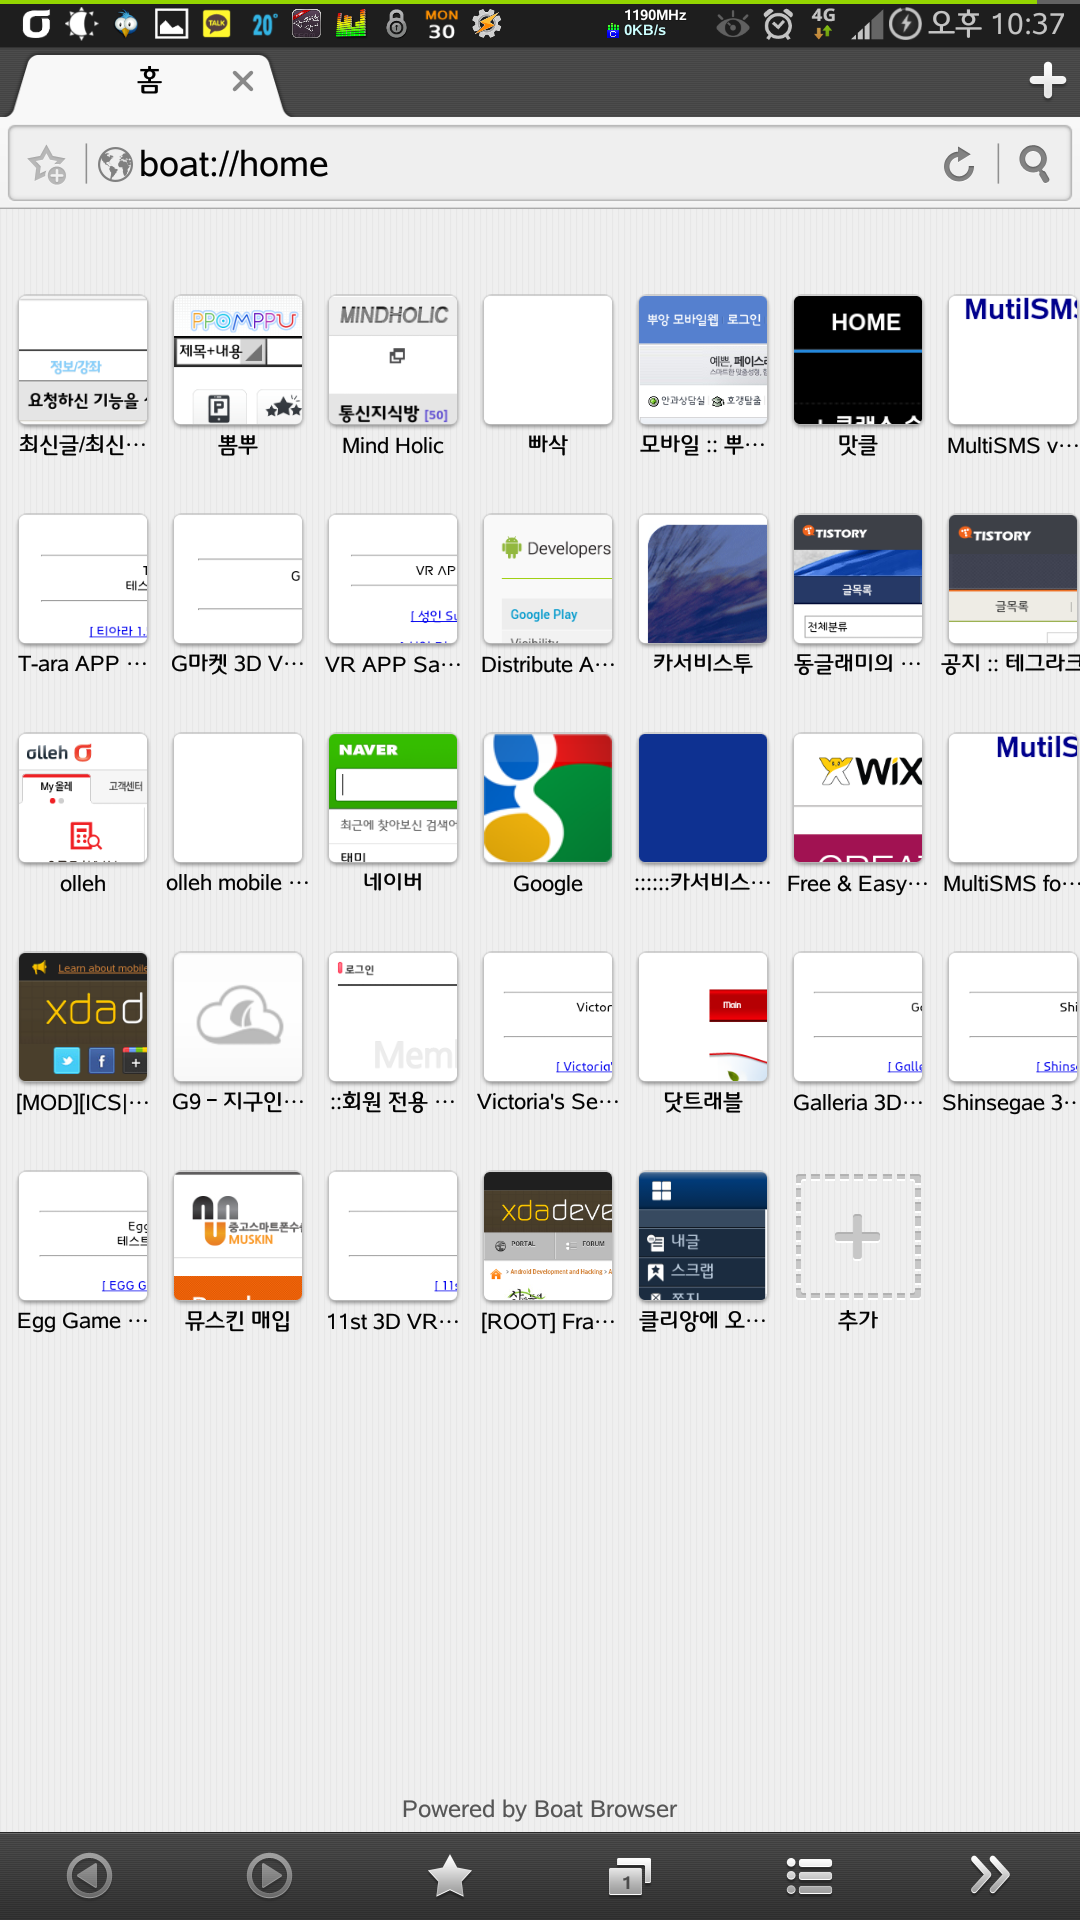Viewport: 1080px width, 1920px height.
Task: Close the 홈 tab
Action: (242, 81)
